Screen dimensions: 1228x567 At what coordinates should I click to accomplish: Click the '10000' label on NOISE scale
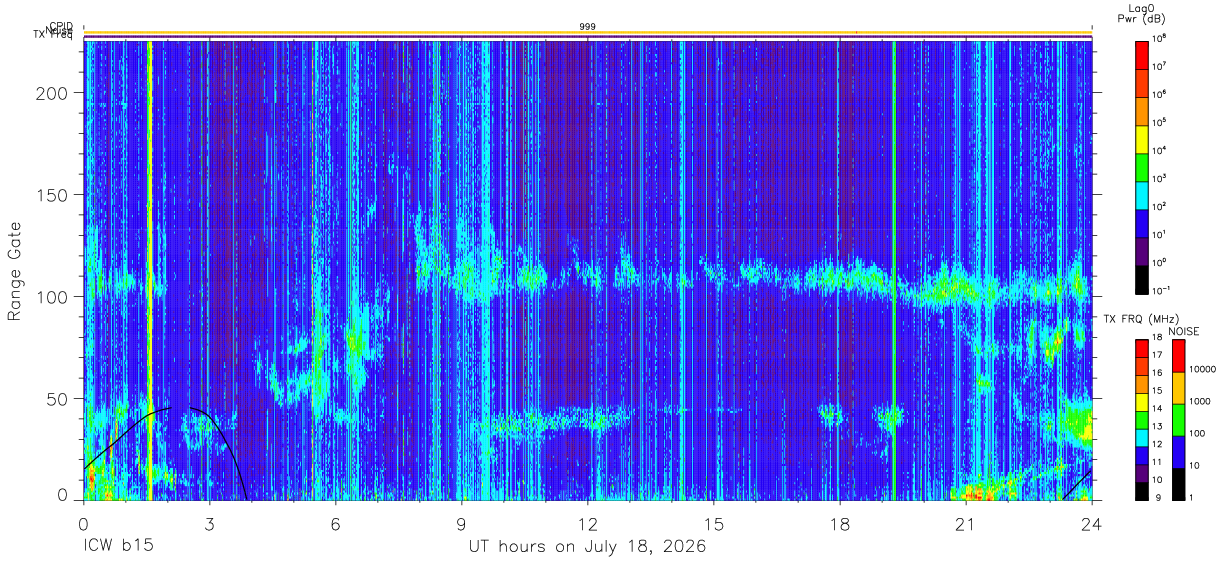point(1203,367)
